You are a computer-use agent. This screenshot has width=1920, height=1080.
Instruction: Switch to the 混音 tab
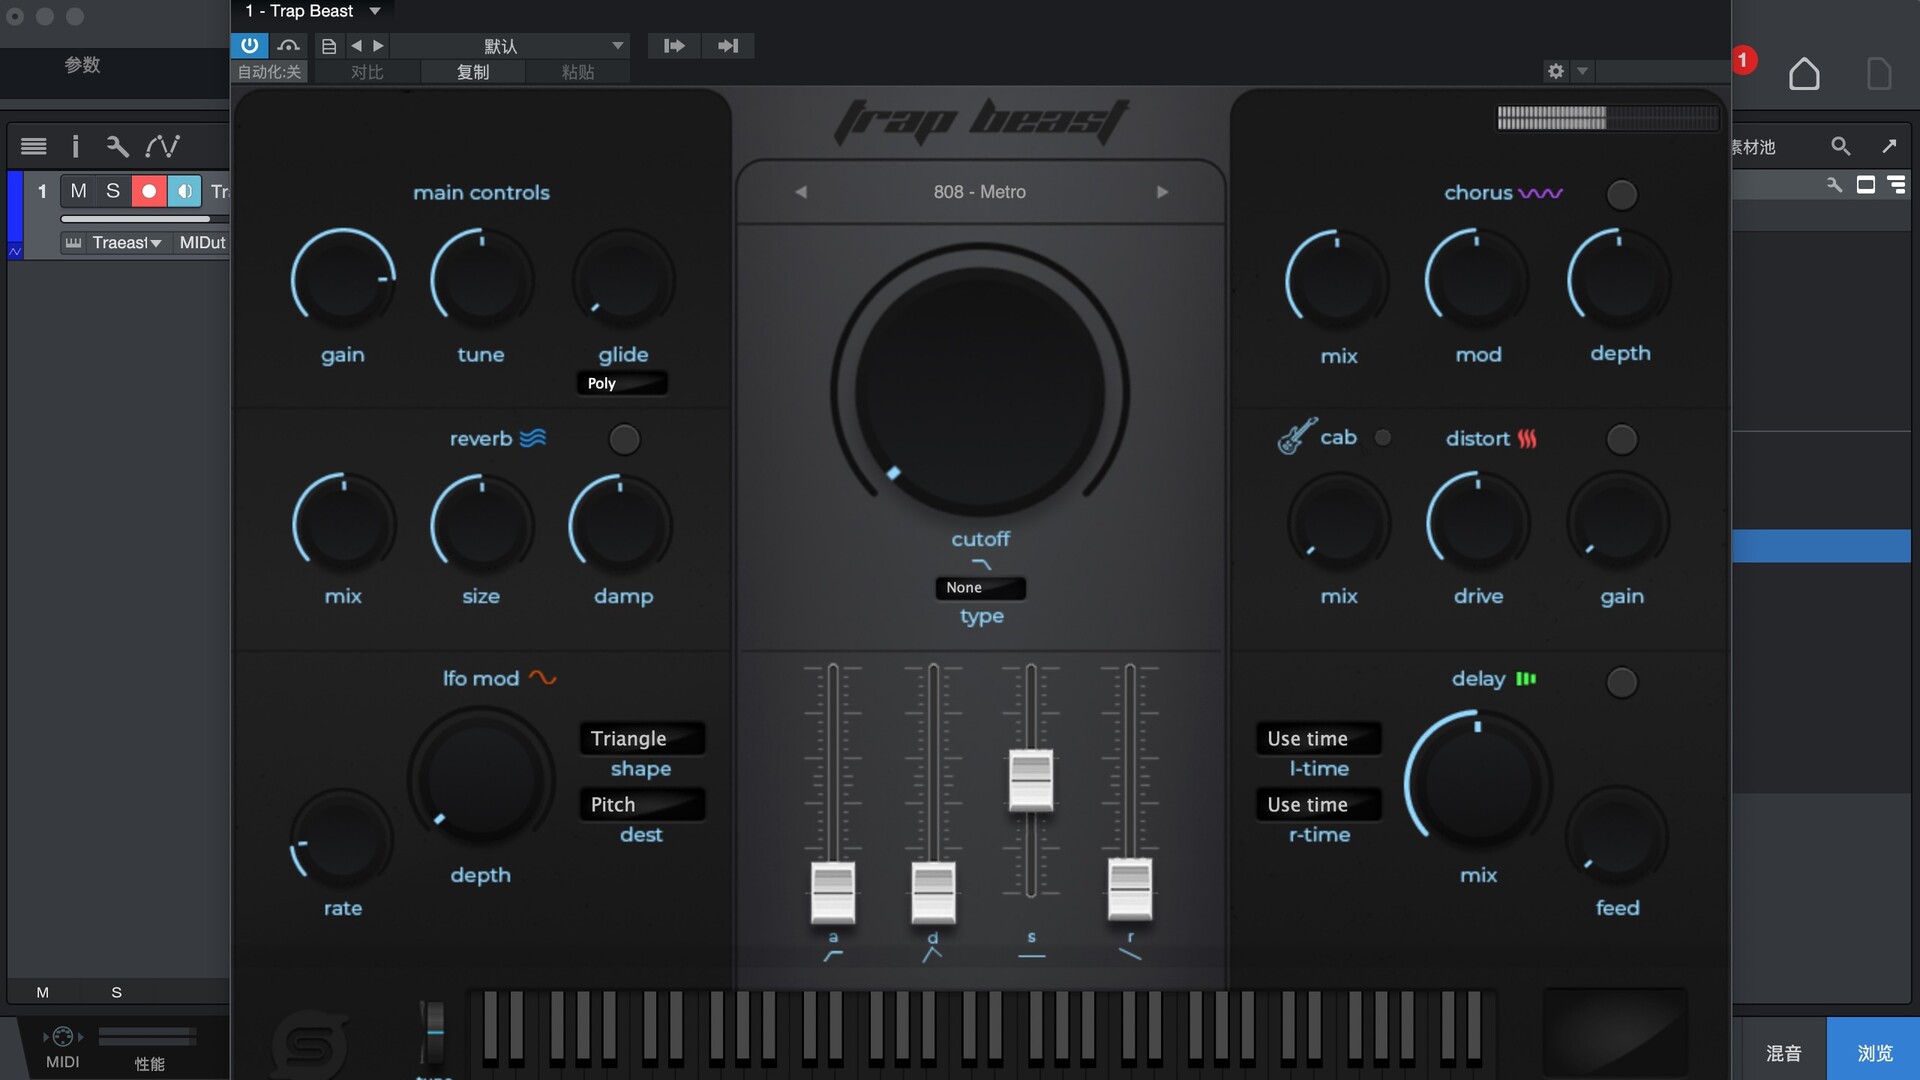[1783, 1052]
